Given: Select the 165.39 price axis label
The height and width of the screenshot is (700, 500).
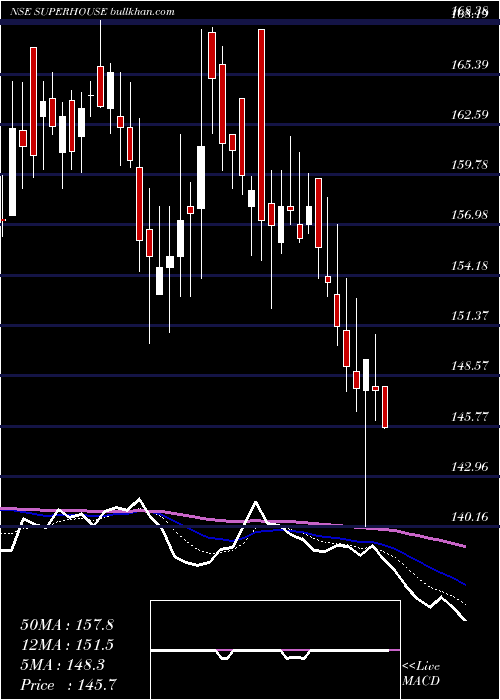Looking at the screenshot, I should (468, 65).
